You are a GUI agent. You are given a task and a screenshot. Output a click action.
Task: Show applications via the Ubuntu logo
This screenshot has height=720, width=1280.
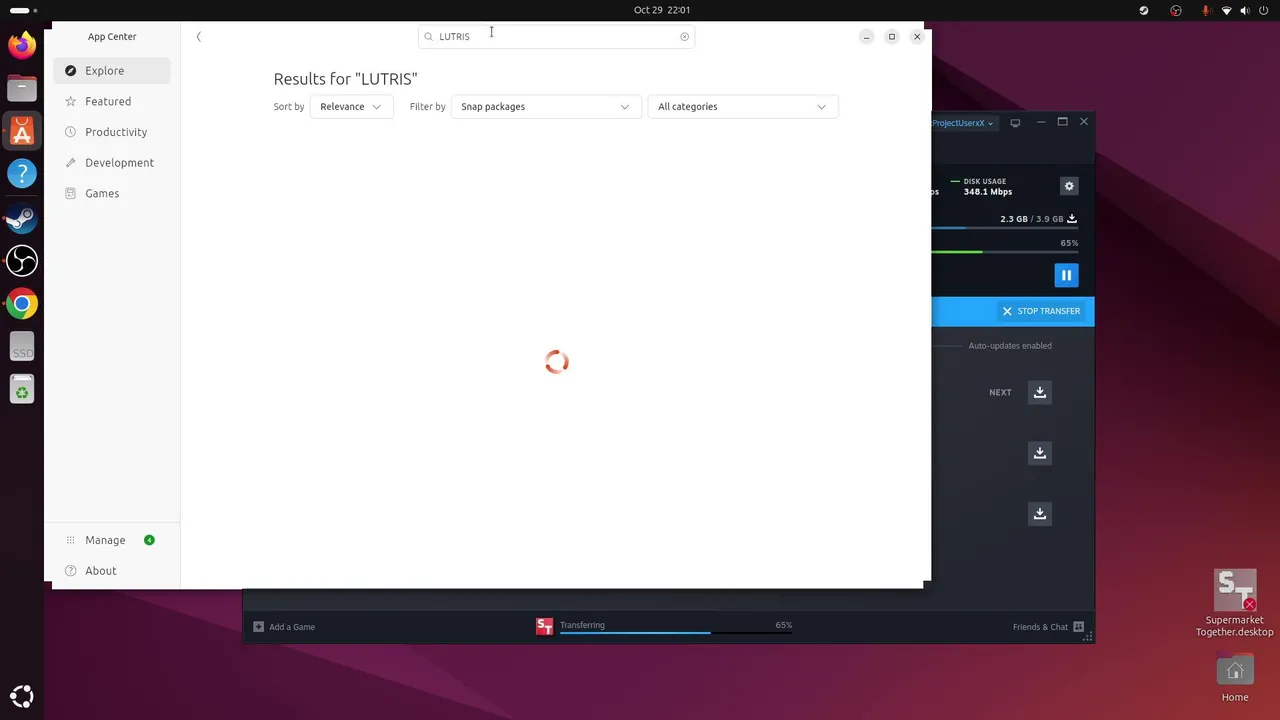click(22, 697)
